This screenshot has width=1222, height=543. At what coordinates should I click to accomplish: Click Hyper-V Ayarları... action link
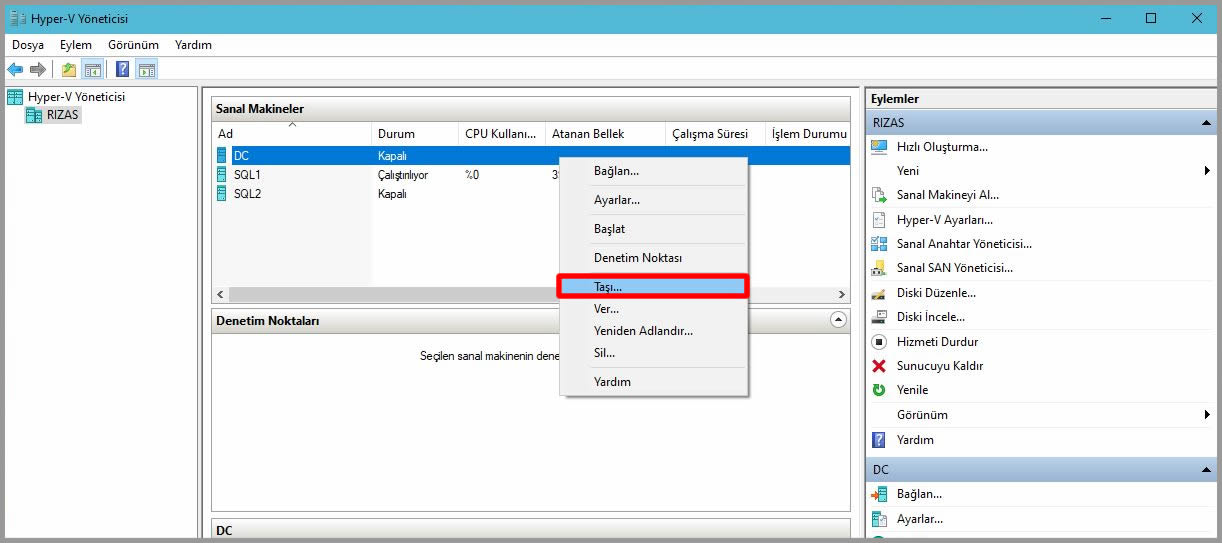point(944,220)
